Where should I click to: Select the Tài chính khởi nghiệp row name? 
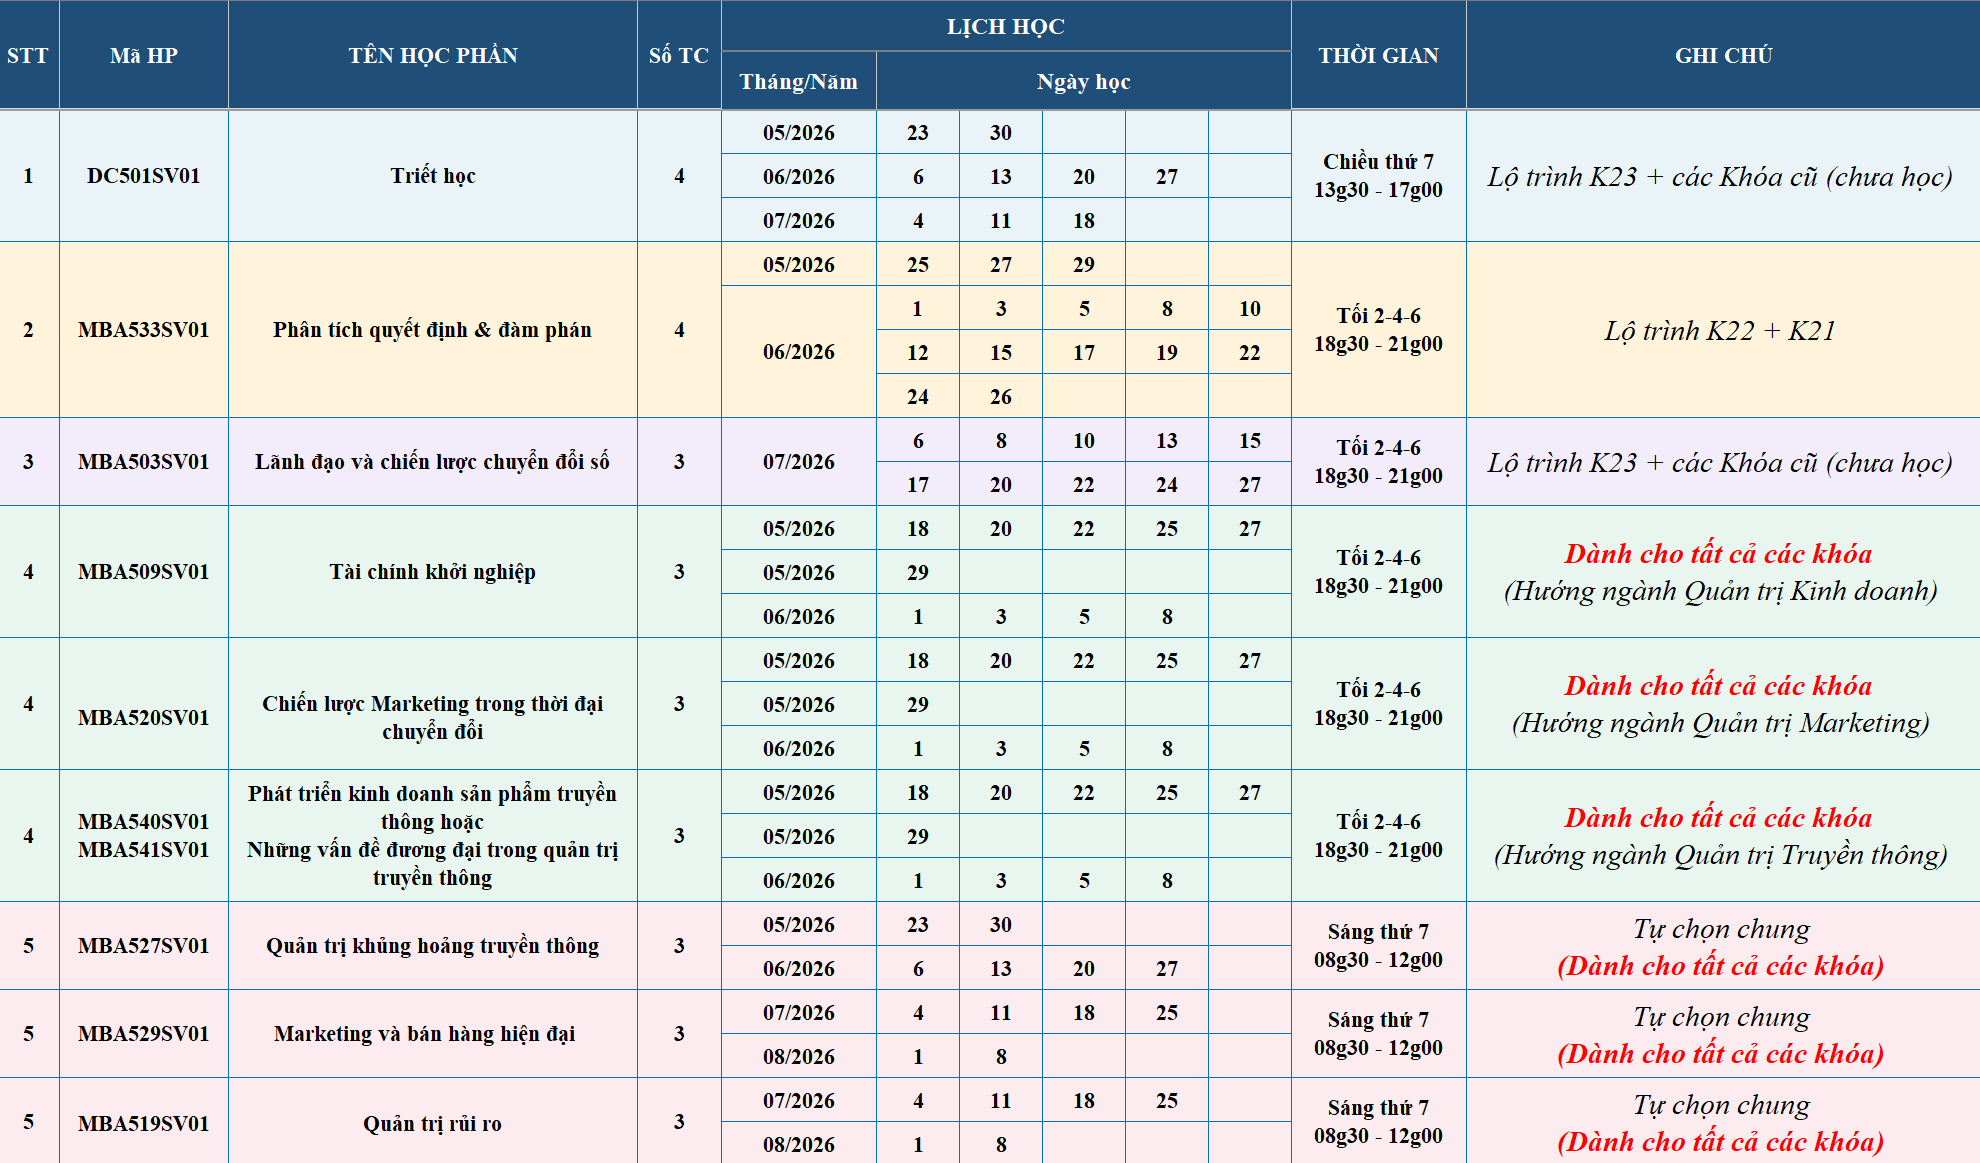(432, 572)
